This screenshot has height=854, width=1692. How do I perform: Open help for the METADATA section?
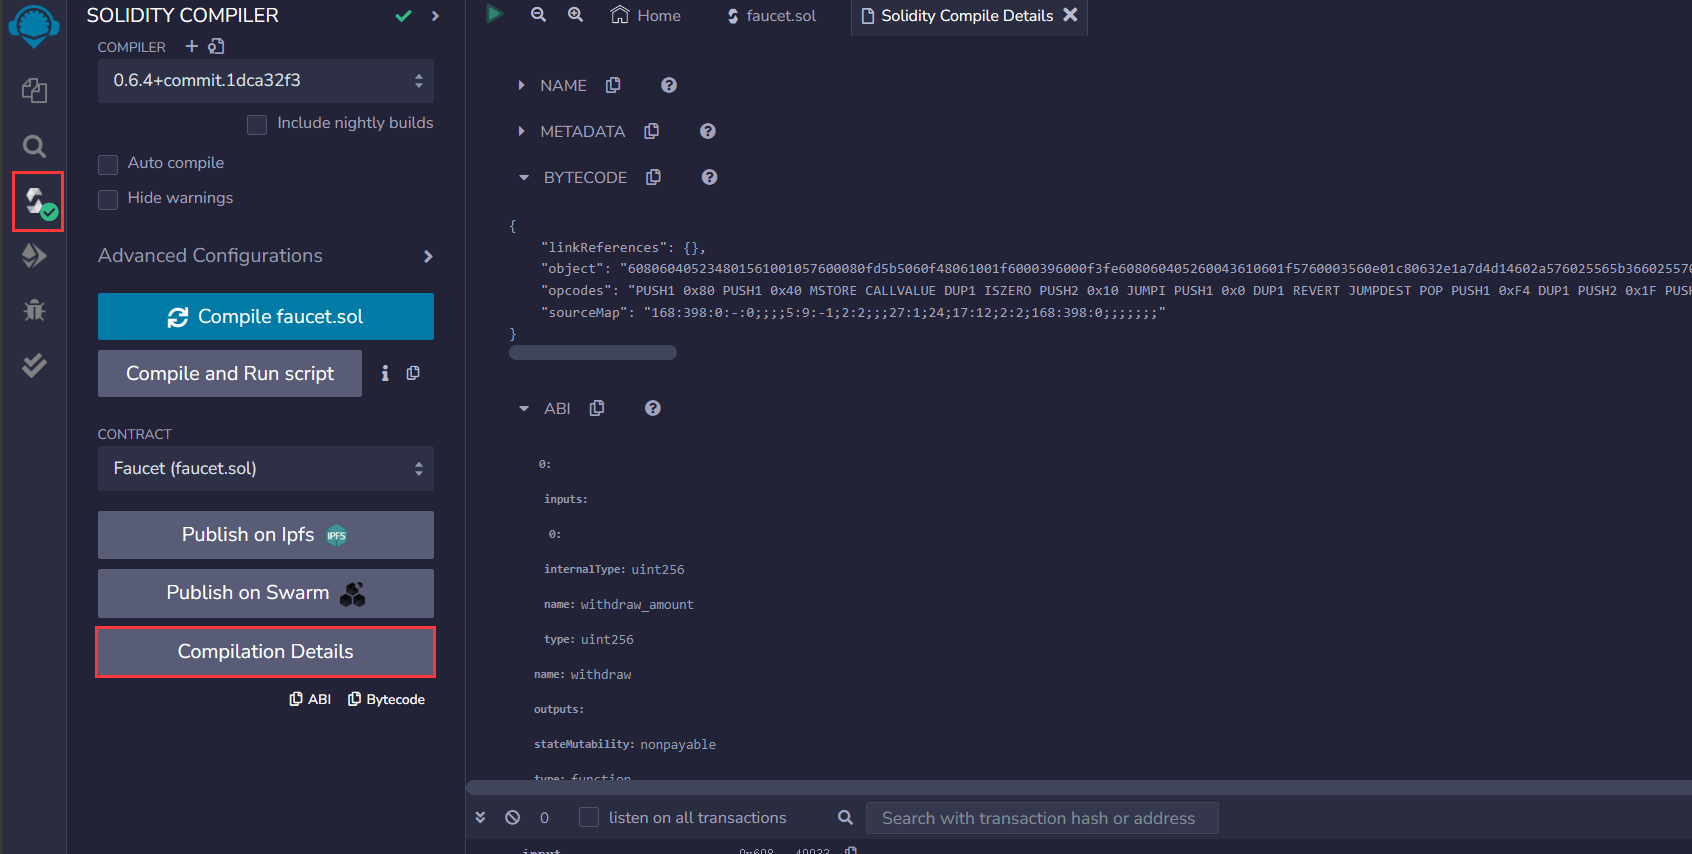tap(707, 131)
